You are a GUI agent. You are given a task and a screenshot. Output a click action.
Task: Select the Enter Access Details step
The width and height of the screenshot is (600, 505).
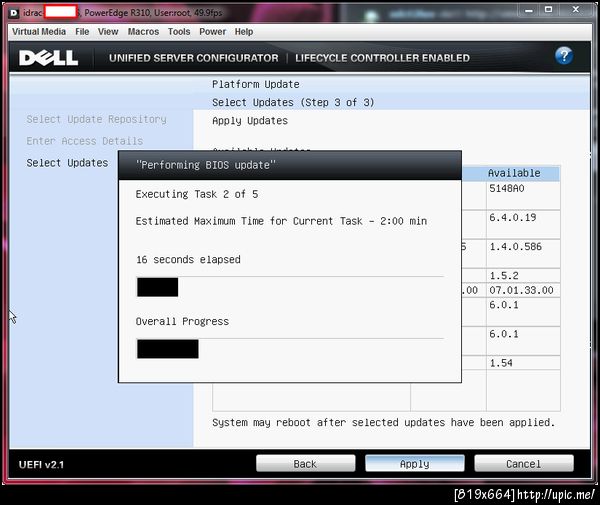(85, 141)
